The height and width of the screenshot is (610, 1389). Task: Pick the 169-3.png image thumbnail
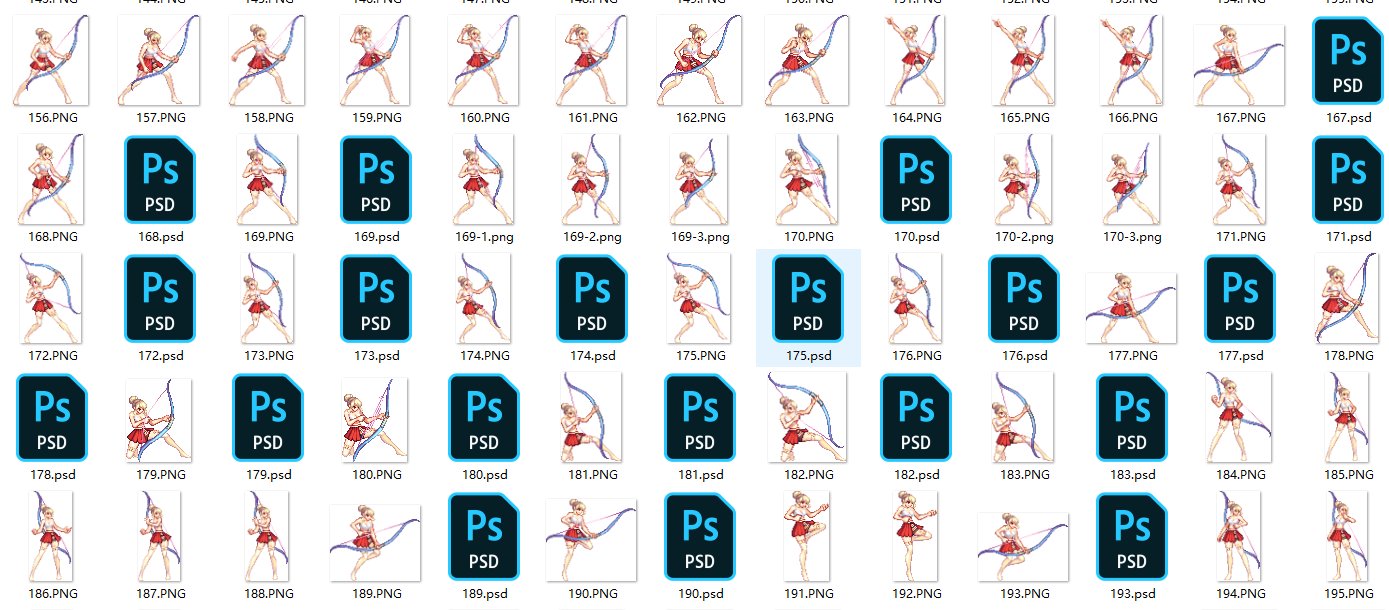point(700,180)
